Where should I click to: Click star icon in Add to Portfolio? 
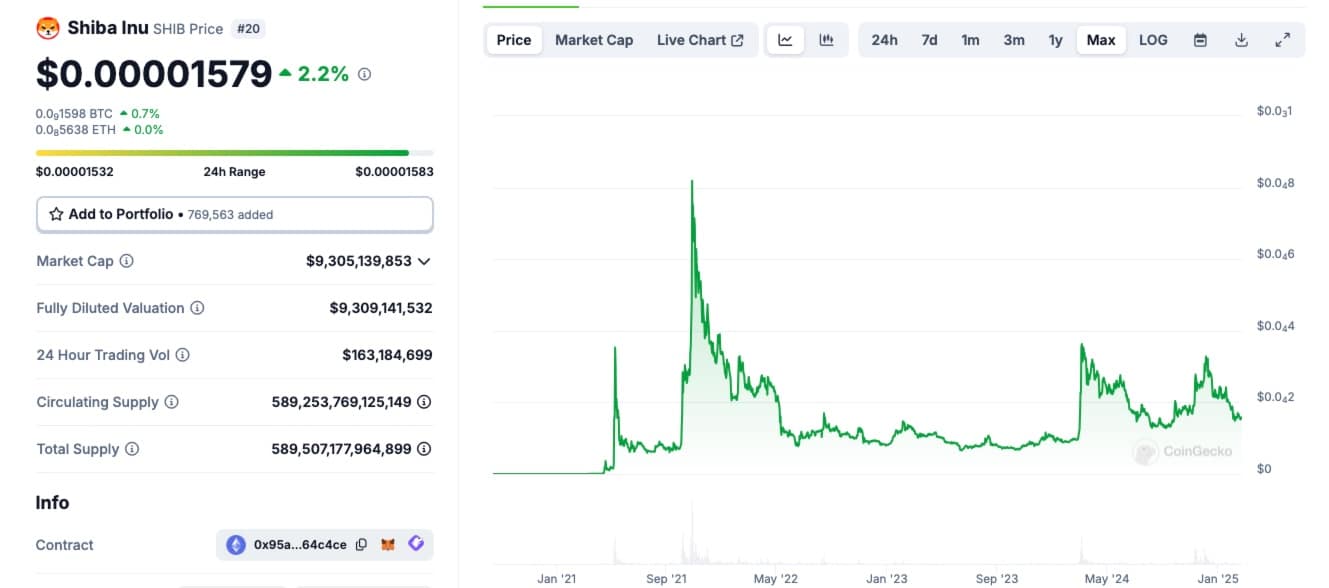(x=56, y=214)
